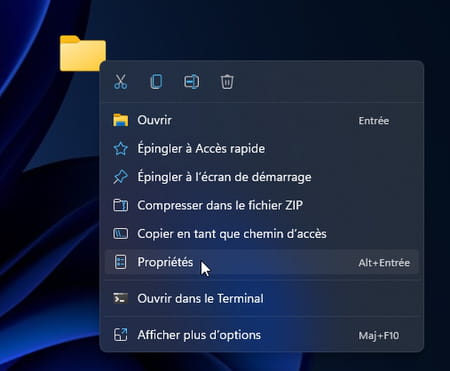Select Compresser dans le fichier ZIP

(x=262, y=205)
